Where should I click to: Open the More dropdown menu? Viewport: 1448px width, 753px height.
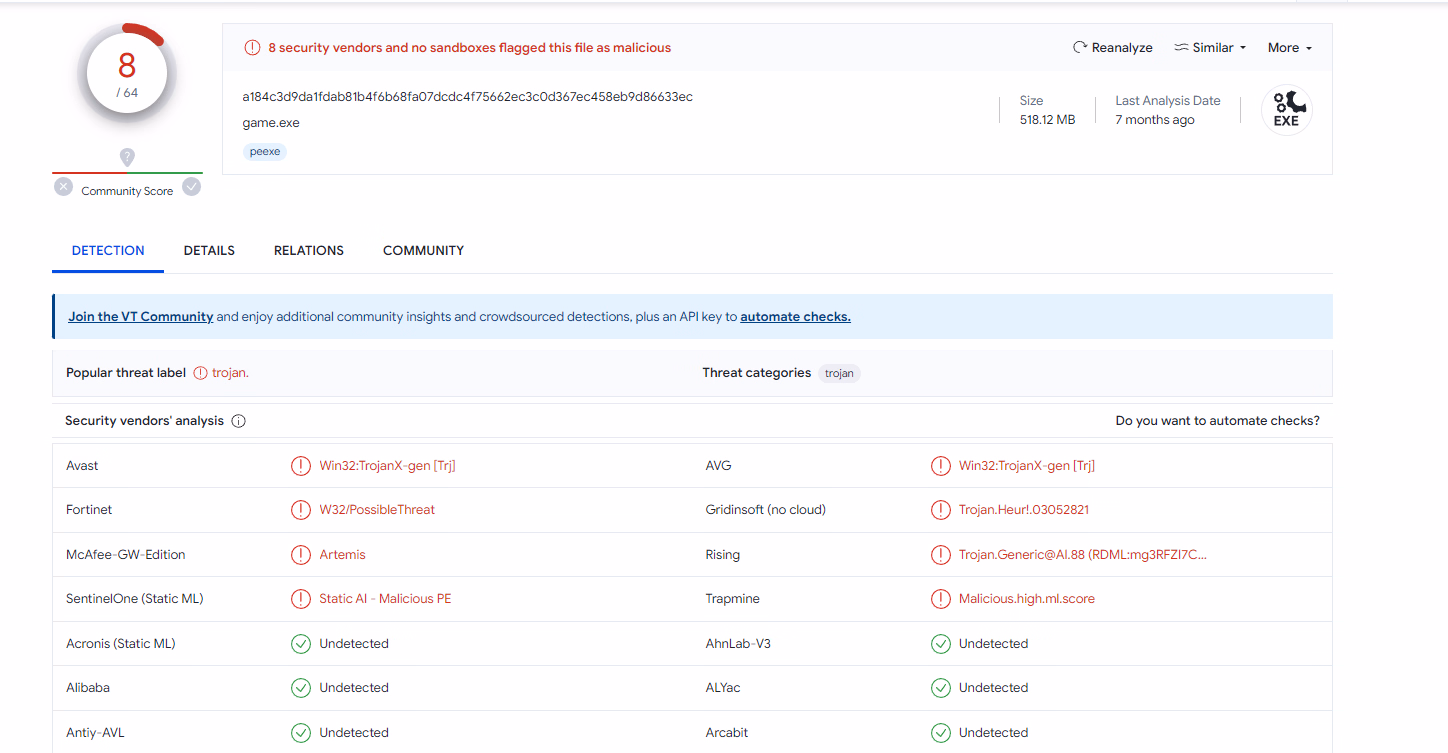coord(1289,47)
